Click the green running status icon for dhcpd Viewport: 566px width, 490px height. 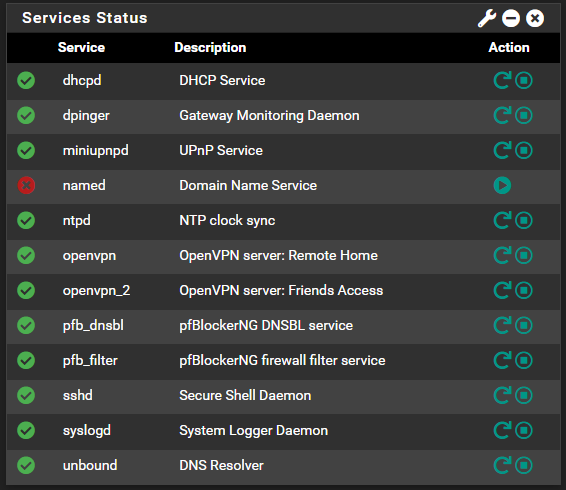click(x=26, y=80)
